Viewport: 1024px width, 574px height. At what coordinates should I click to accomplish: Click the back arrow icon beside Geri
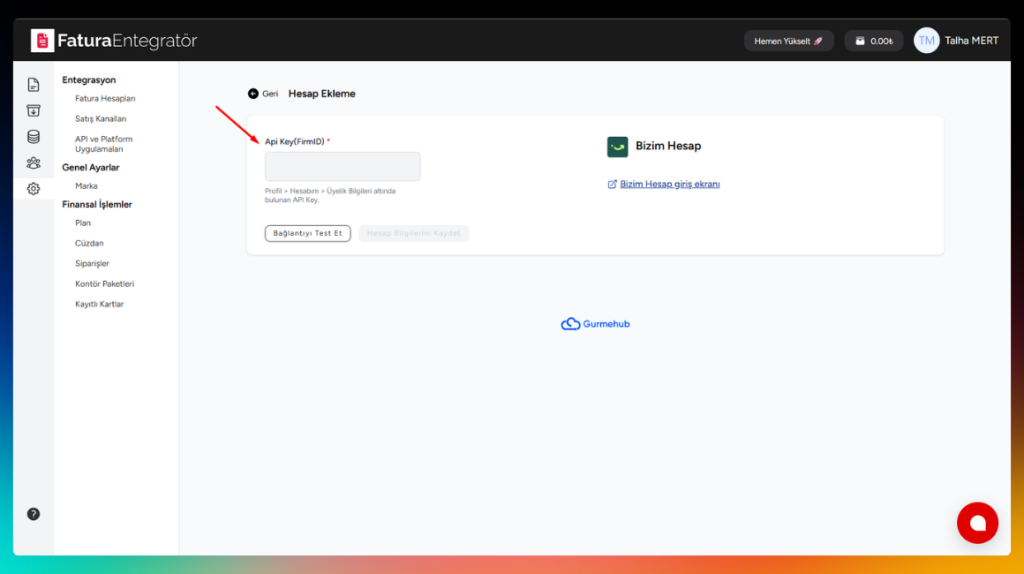pos(253,94)
